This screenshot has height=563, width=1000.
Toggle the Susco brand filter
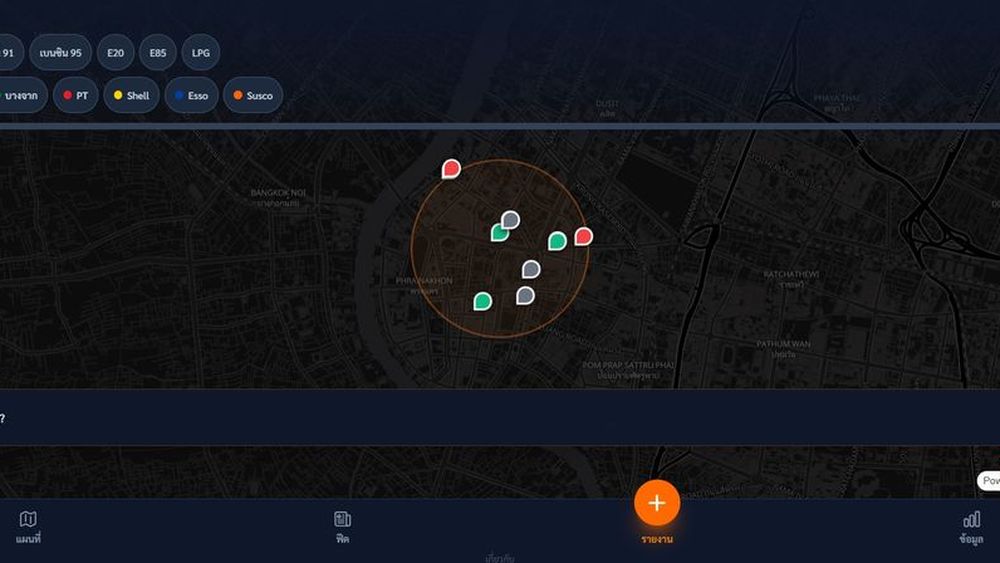click(253, 95)
